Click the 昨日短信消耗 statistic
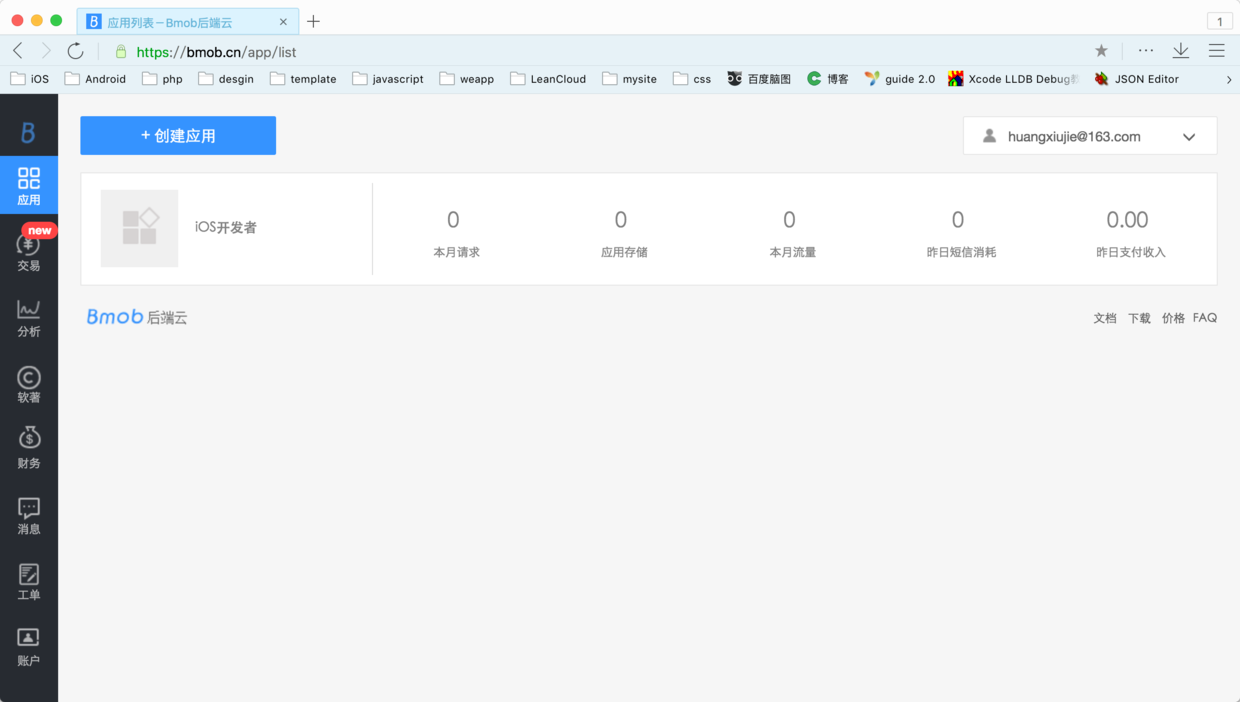 point(961,233)
